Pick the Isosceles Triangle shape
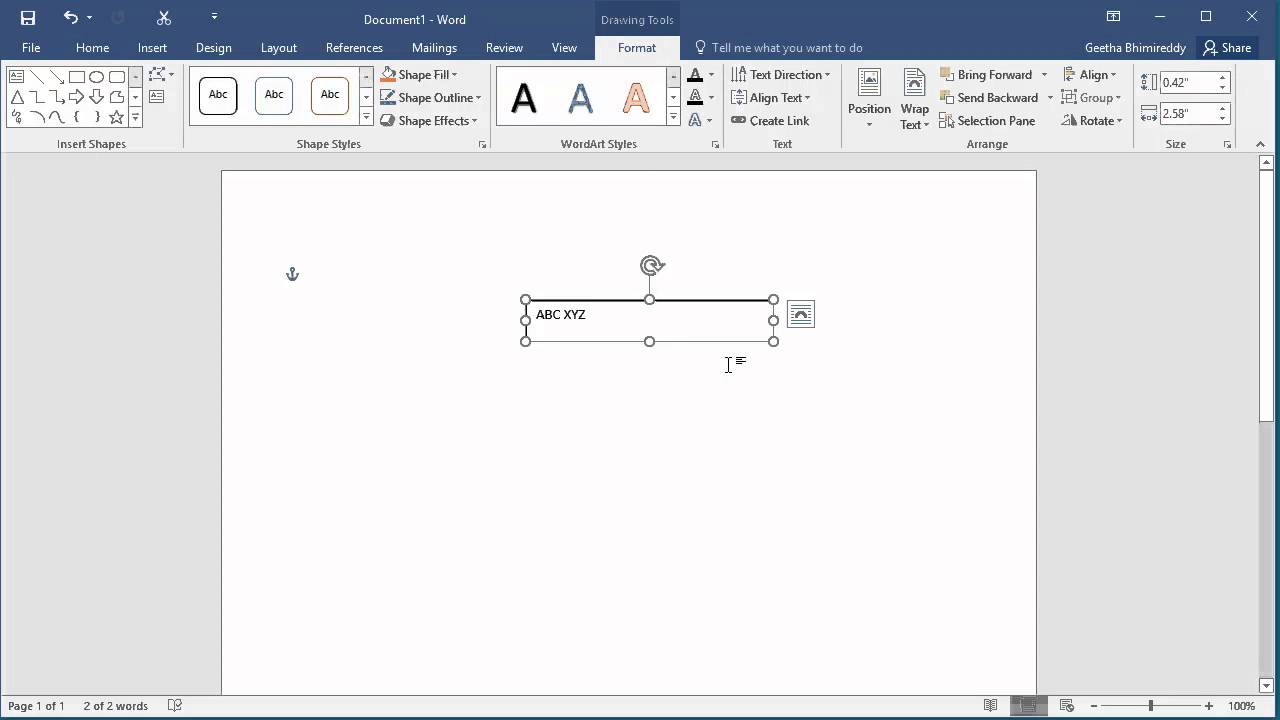This screenshot has height=720, width=1280. [17, 97]
